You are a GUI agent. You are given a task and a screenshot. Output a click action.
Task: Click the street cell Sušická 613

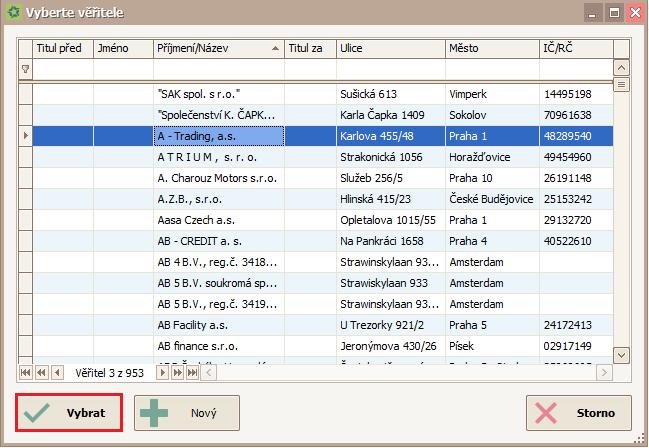[391, 94]
